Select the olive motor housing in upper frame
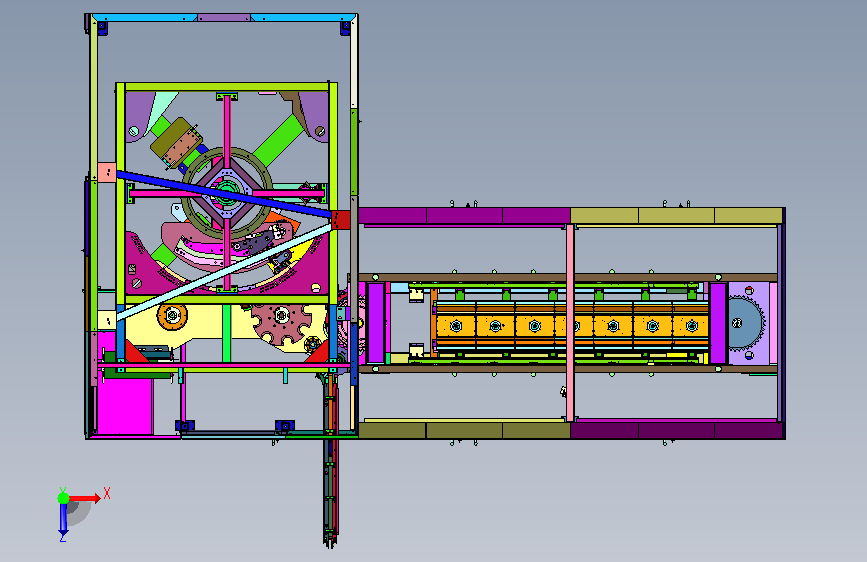The height and width of the screenshot is (562, 867). [176, 142]
